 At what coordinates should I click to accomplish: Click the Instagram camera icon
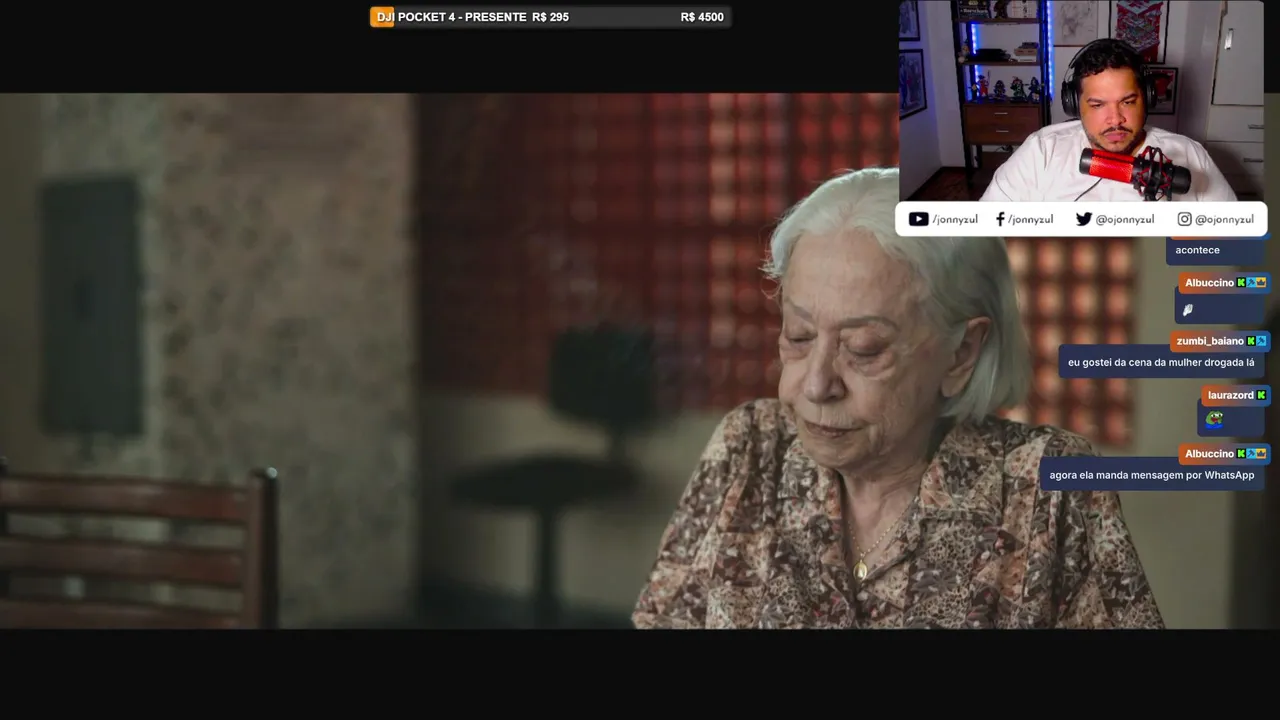coord(1184,219)
